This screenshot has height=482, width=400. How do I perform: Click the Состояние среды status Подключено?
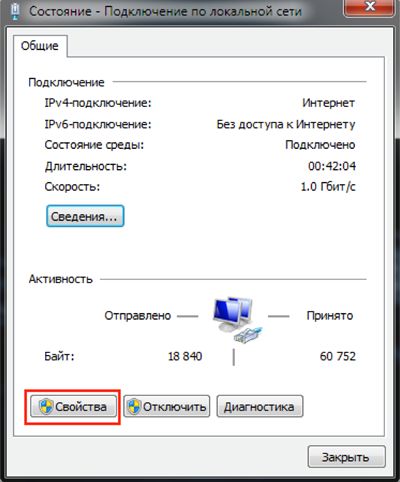pyautogui.click(x=320, y=145)
